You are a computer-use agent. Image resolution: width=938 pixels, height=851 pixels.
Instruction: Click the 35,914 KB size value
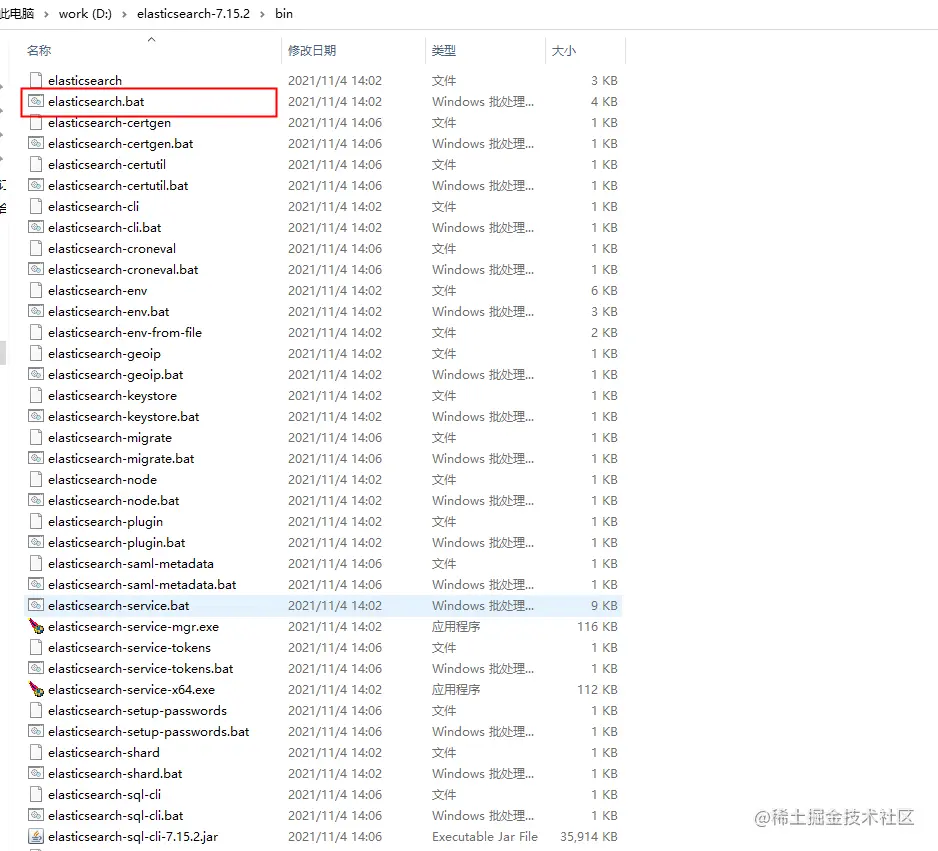pos(589,836)
